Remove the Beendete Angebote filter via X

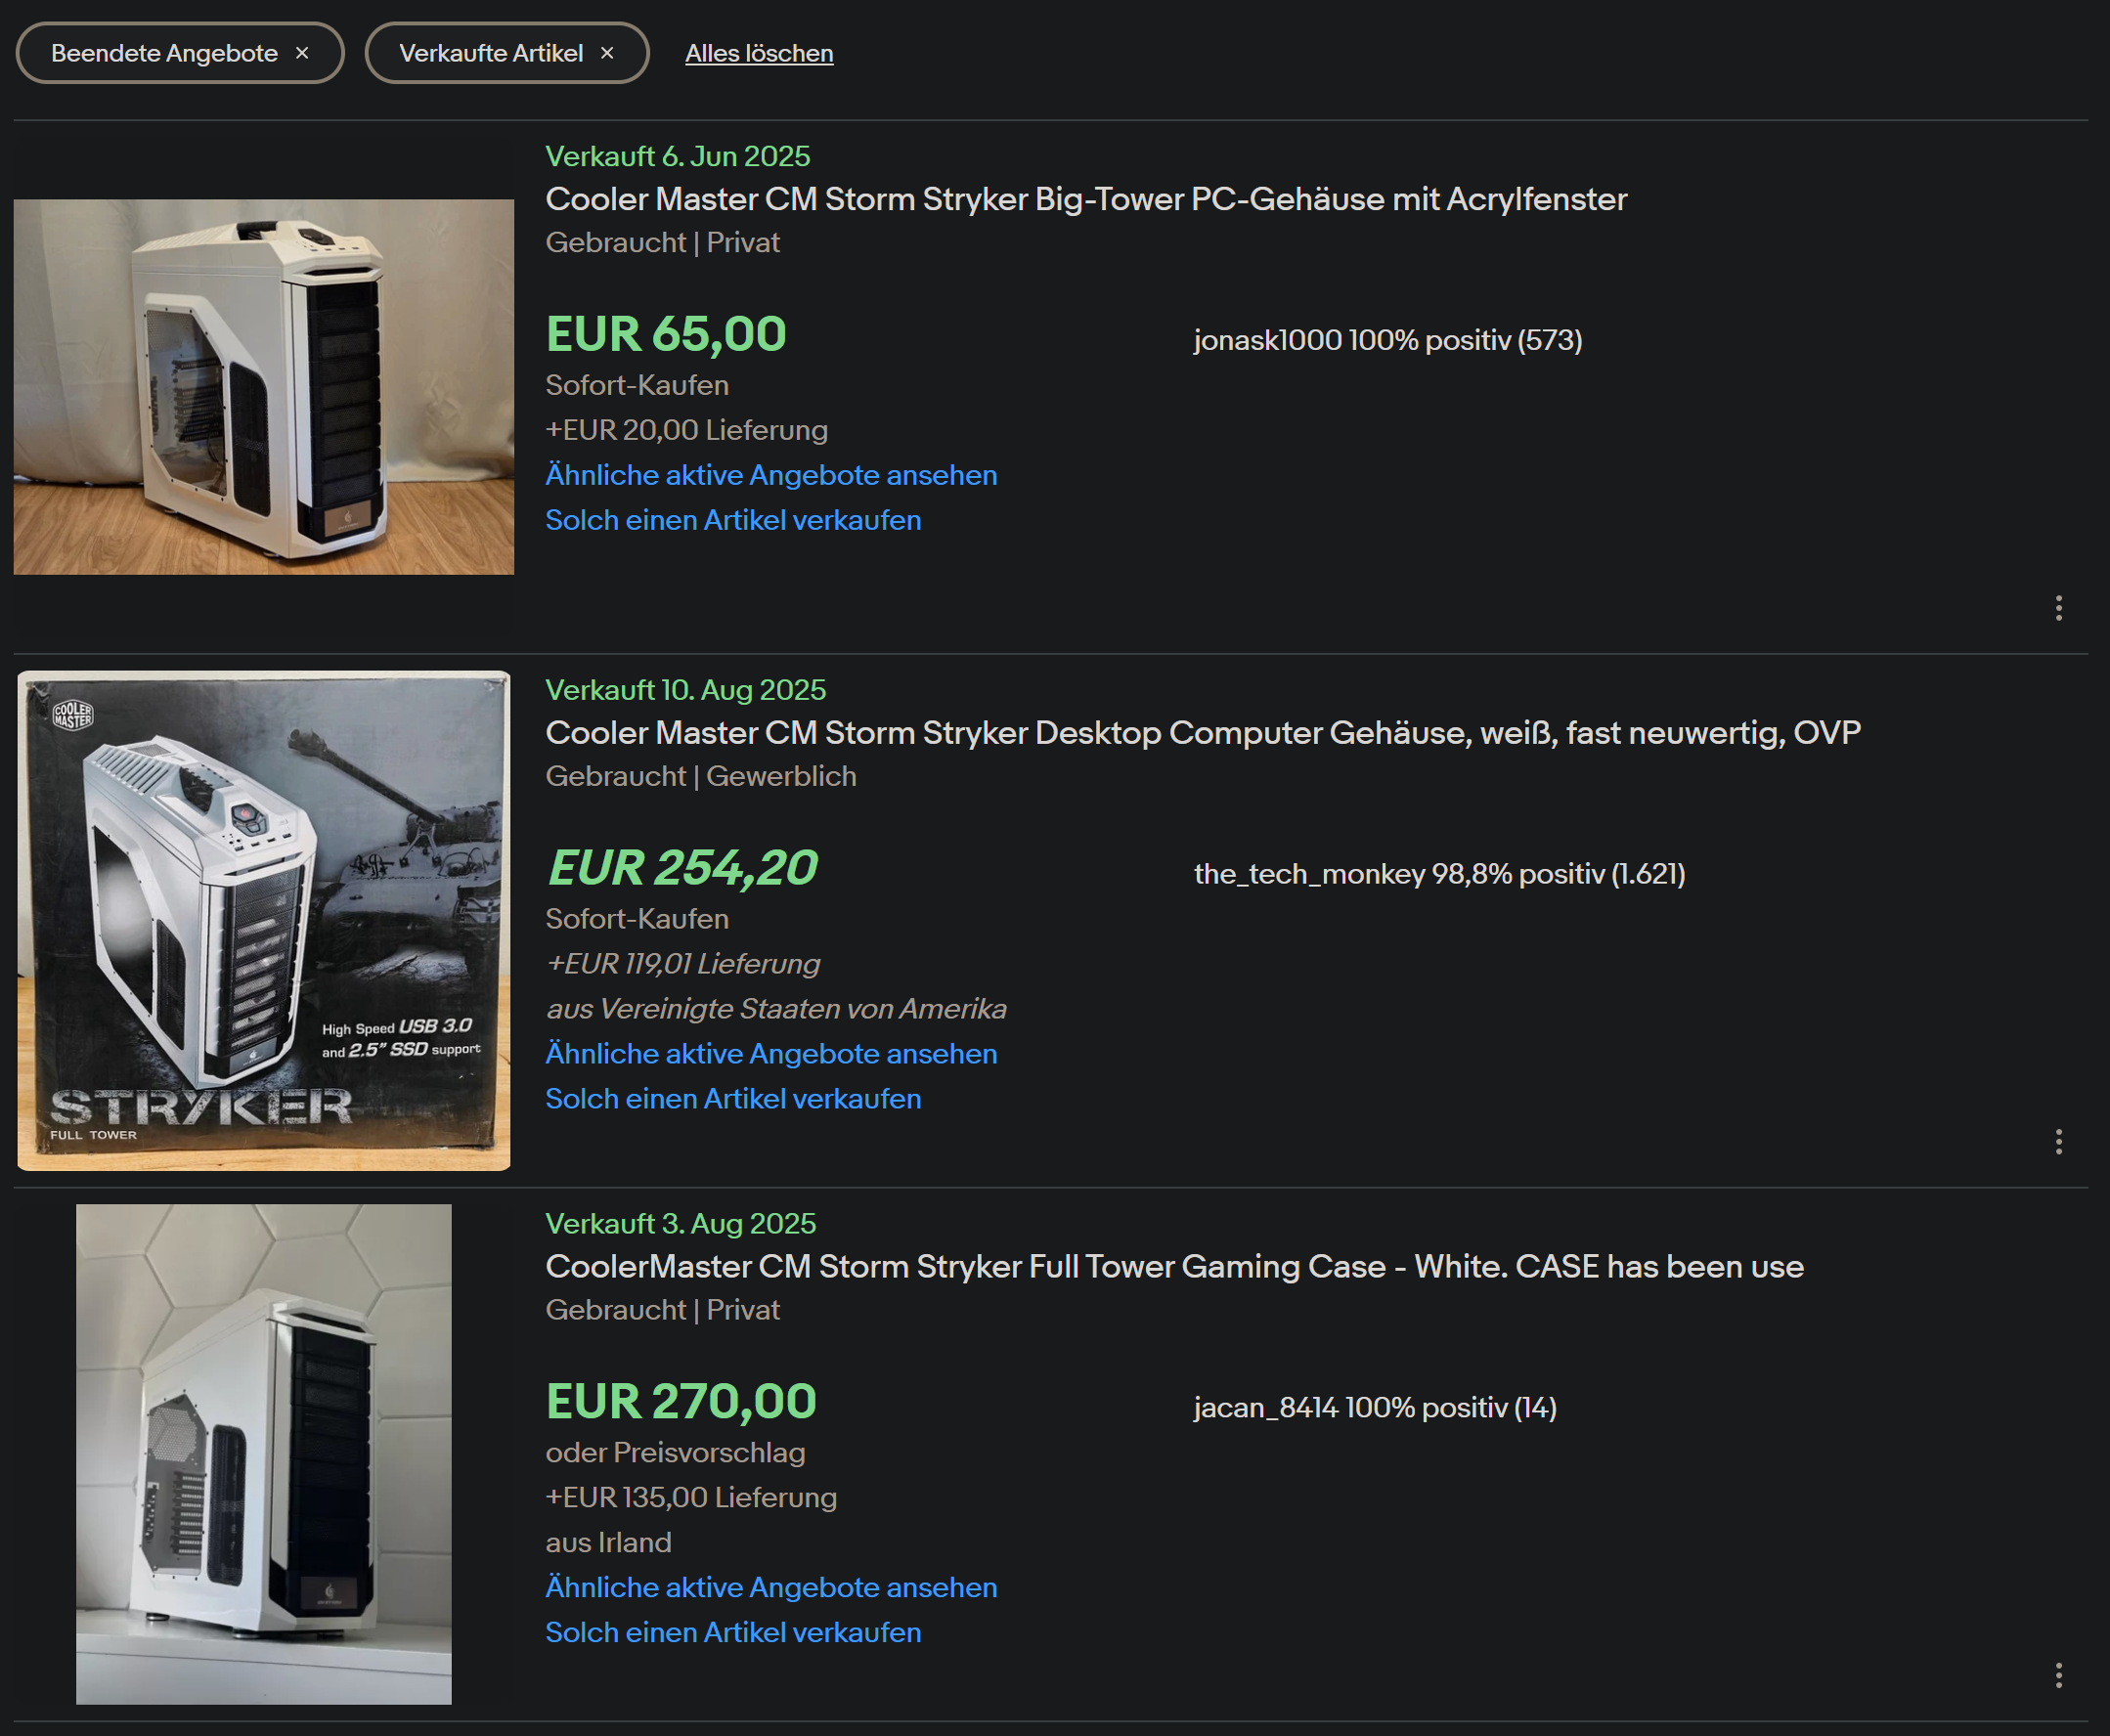302,53
